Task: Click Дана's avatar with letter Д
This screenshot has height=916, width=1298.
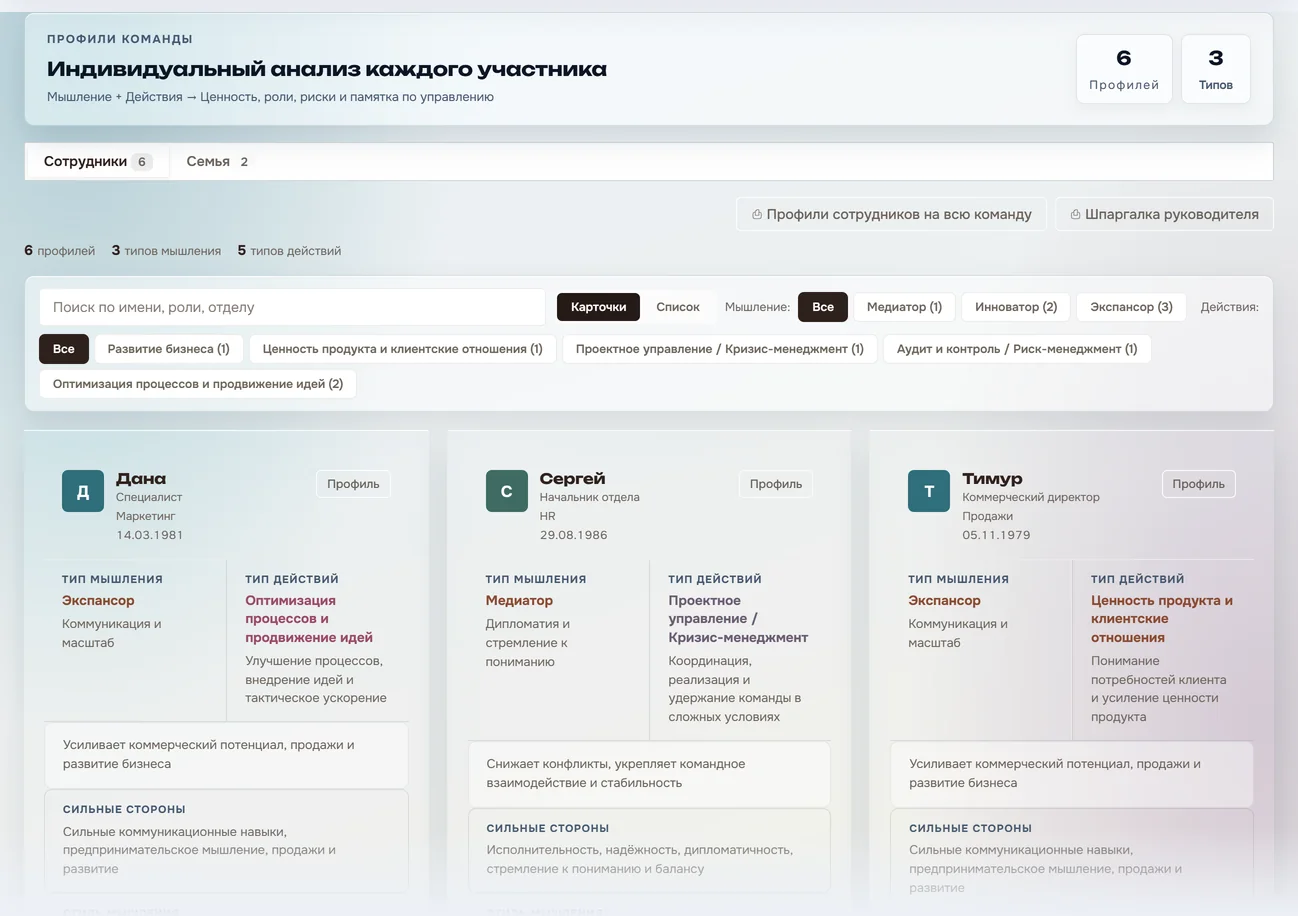Action: pyautogui.click(x=83, y=491)
